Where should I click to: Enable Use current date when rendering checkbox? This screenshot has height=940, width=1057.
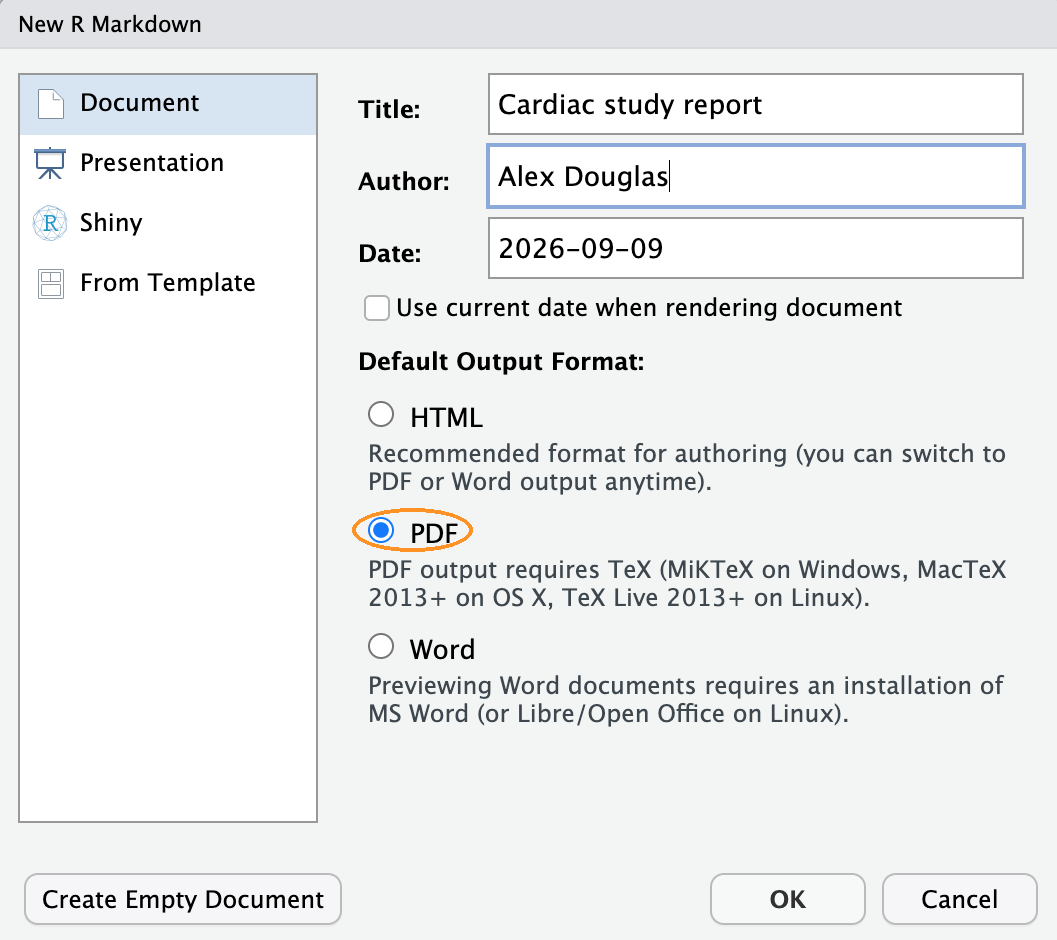click(x=377, y=308)
